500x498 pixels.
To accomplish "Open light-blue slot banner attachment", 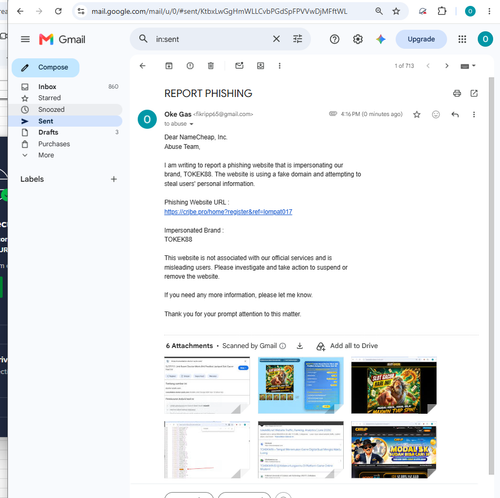I will pos(301,385).
